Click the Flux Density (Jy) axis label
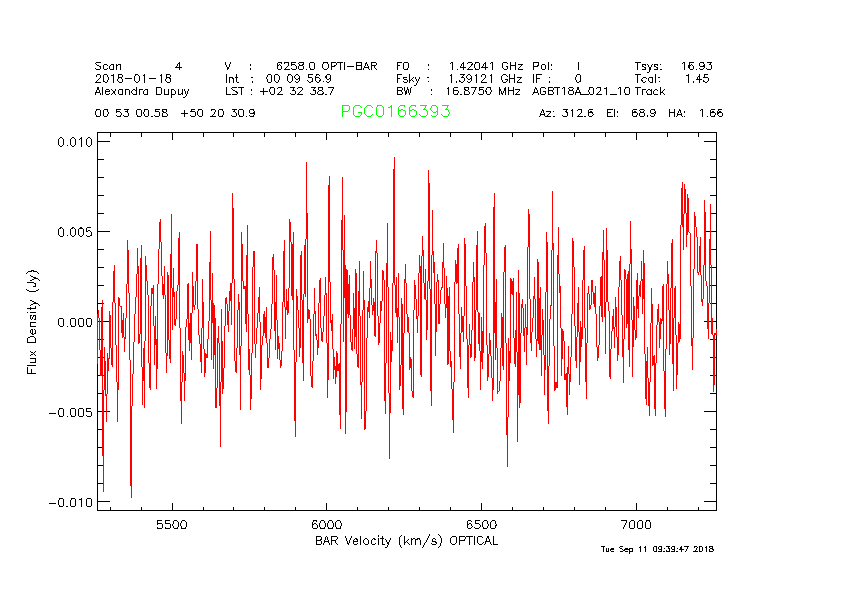 click(x=33, y=321)
